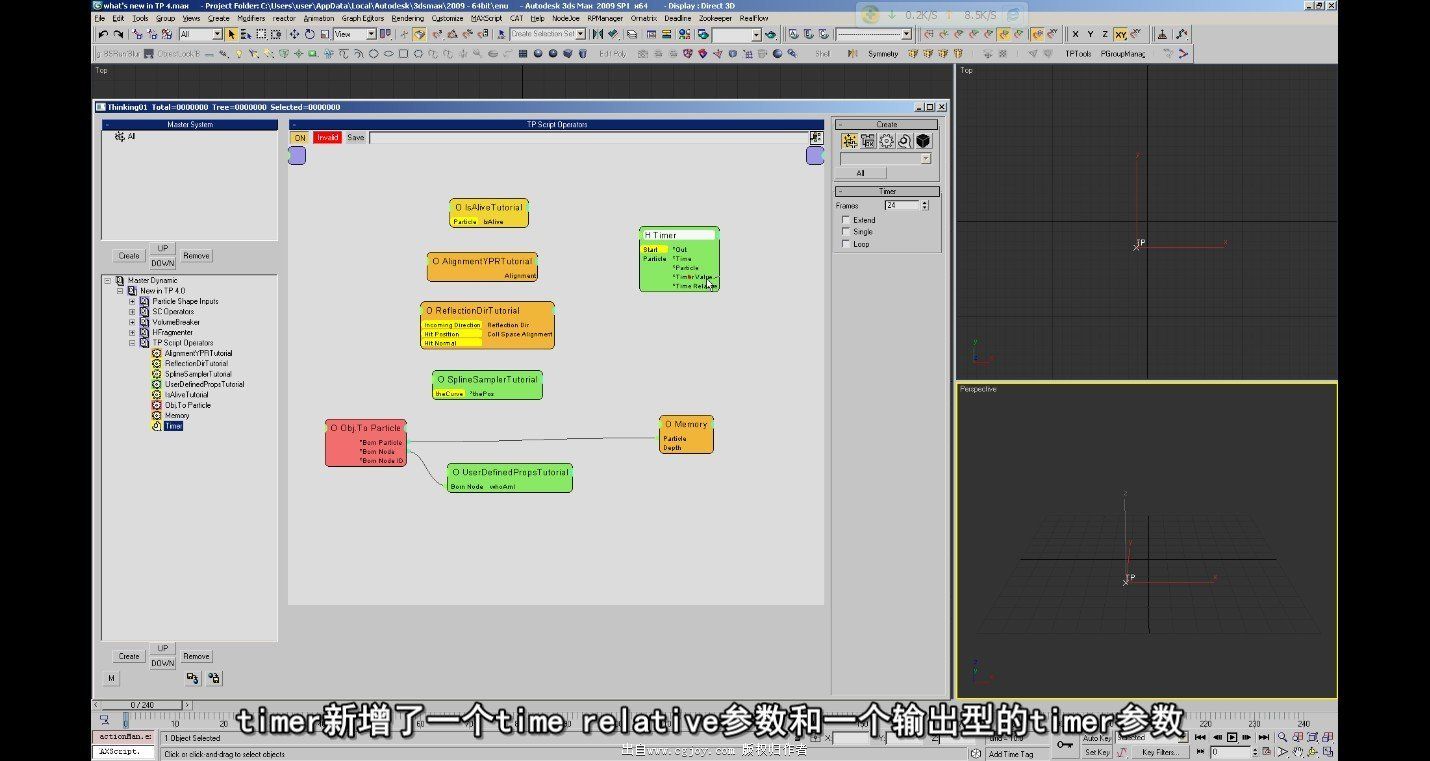
Task: Collapse the TP Script Operators node
Action: (x=132, y=343)
